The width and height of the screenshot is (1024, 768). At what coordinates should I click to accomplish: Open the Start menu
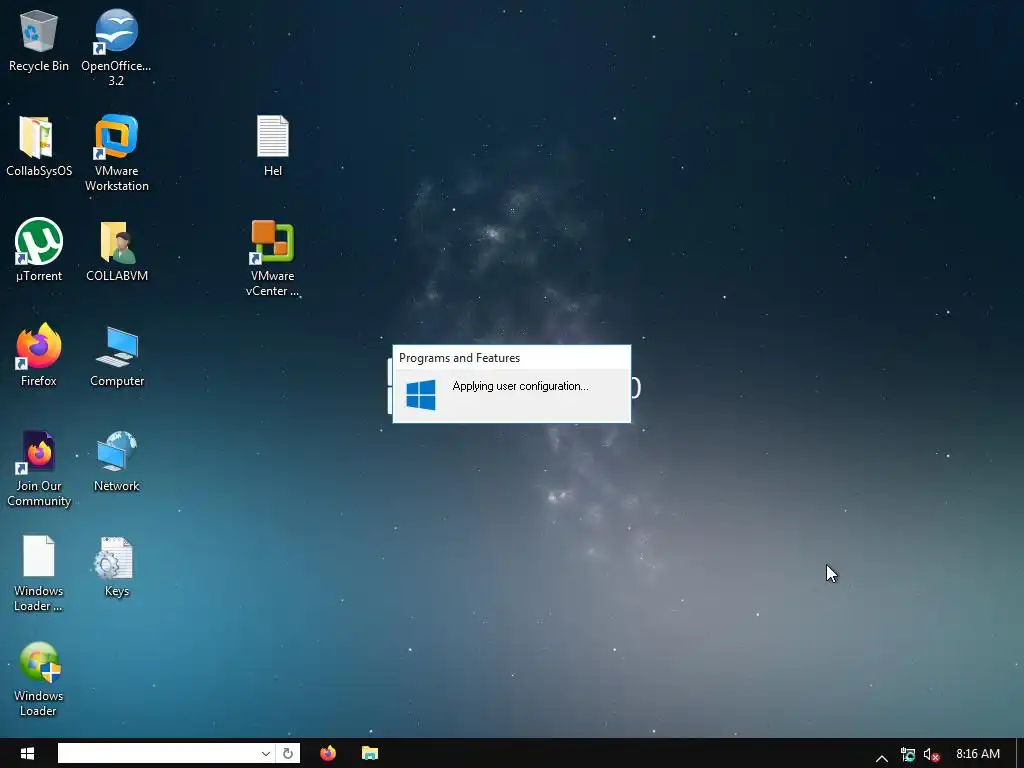pos(27,754)
